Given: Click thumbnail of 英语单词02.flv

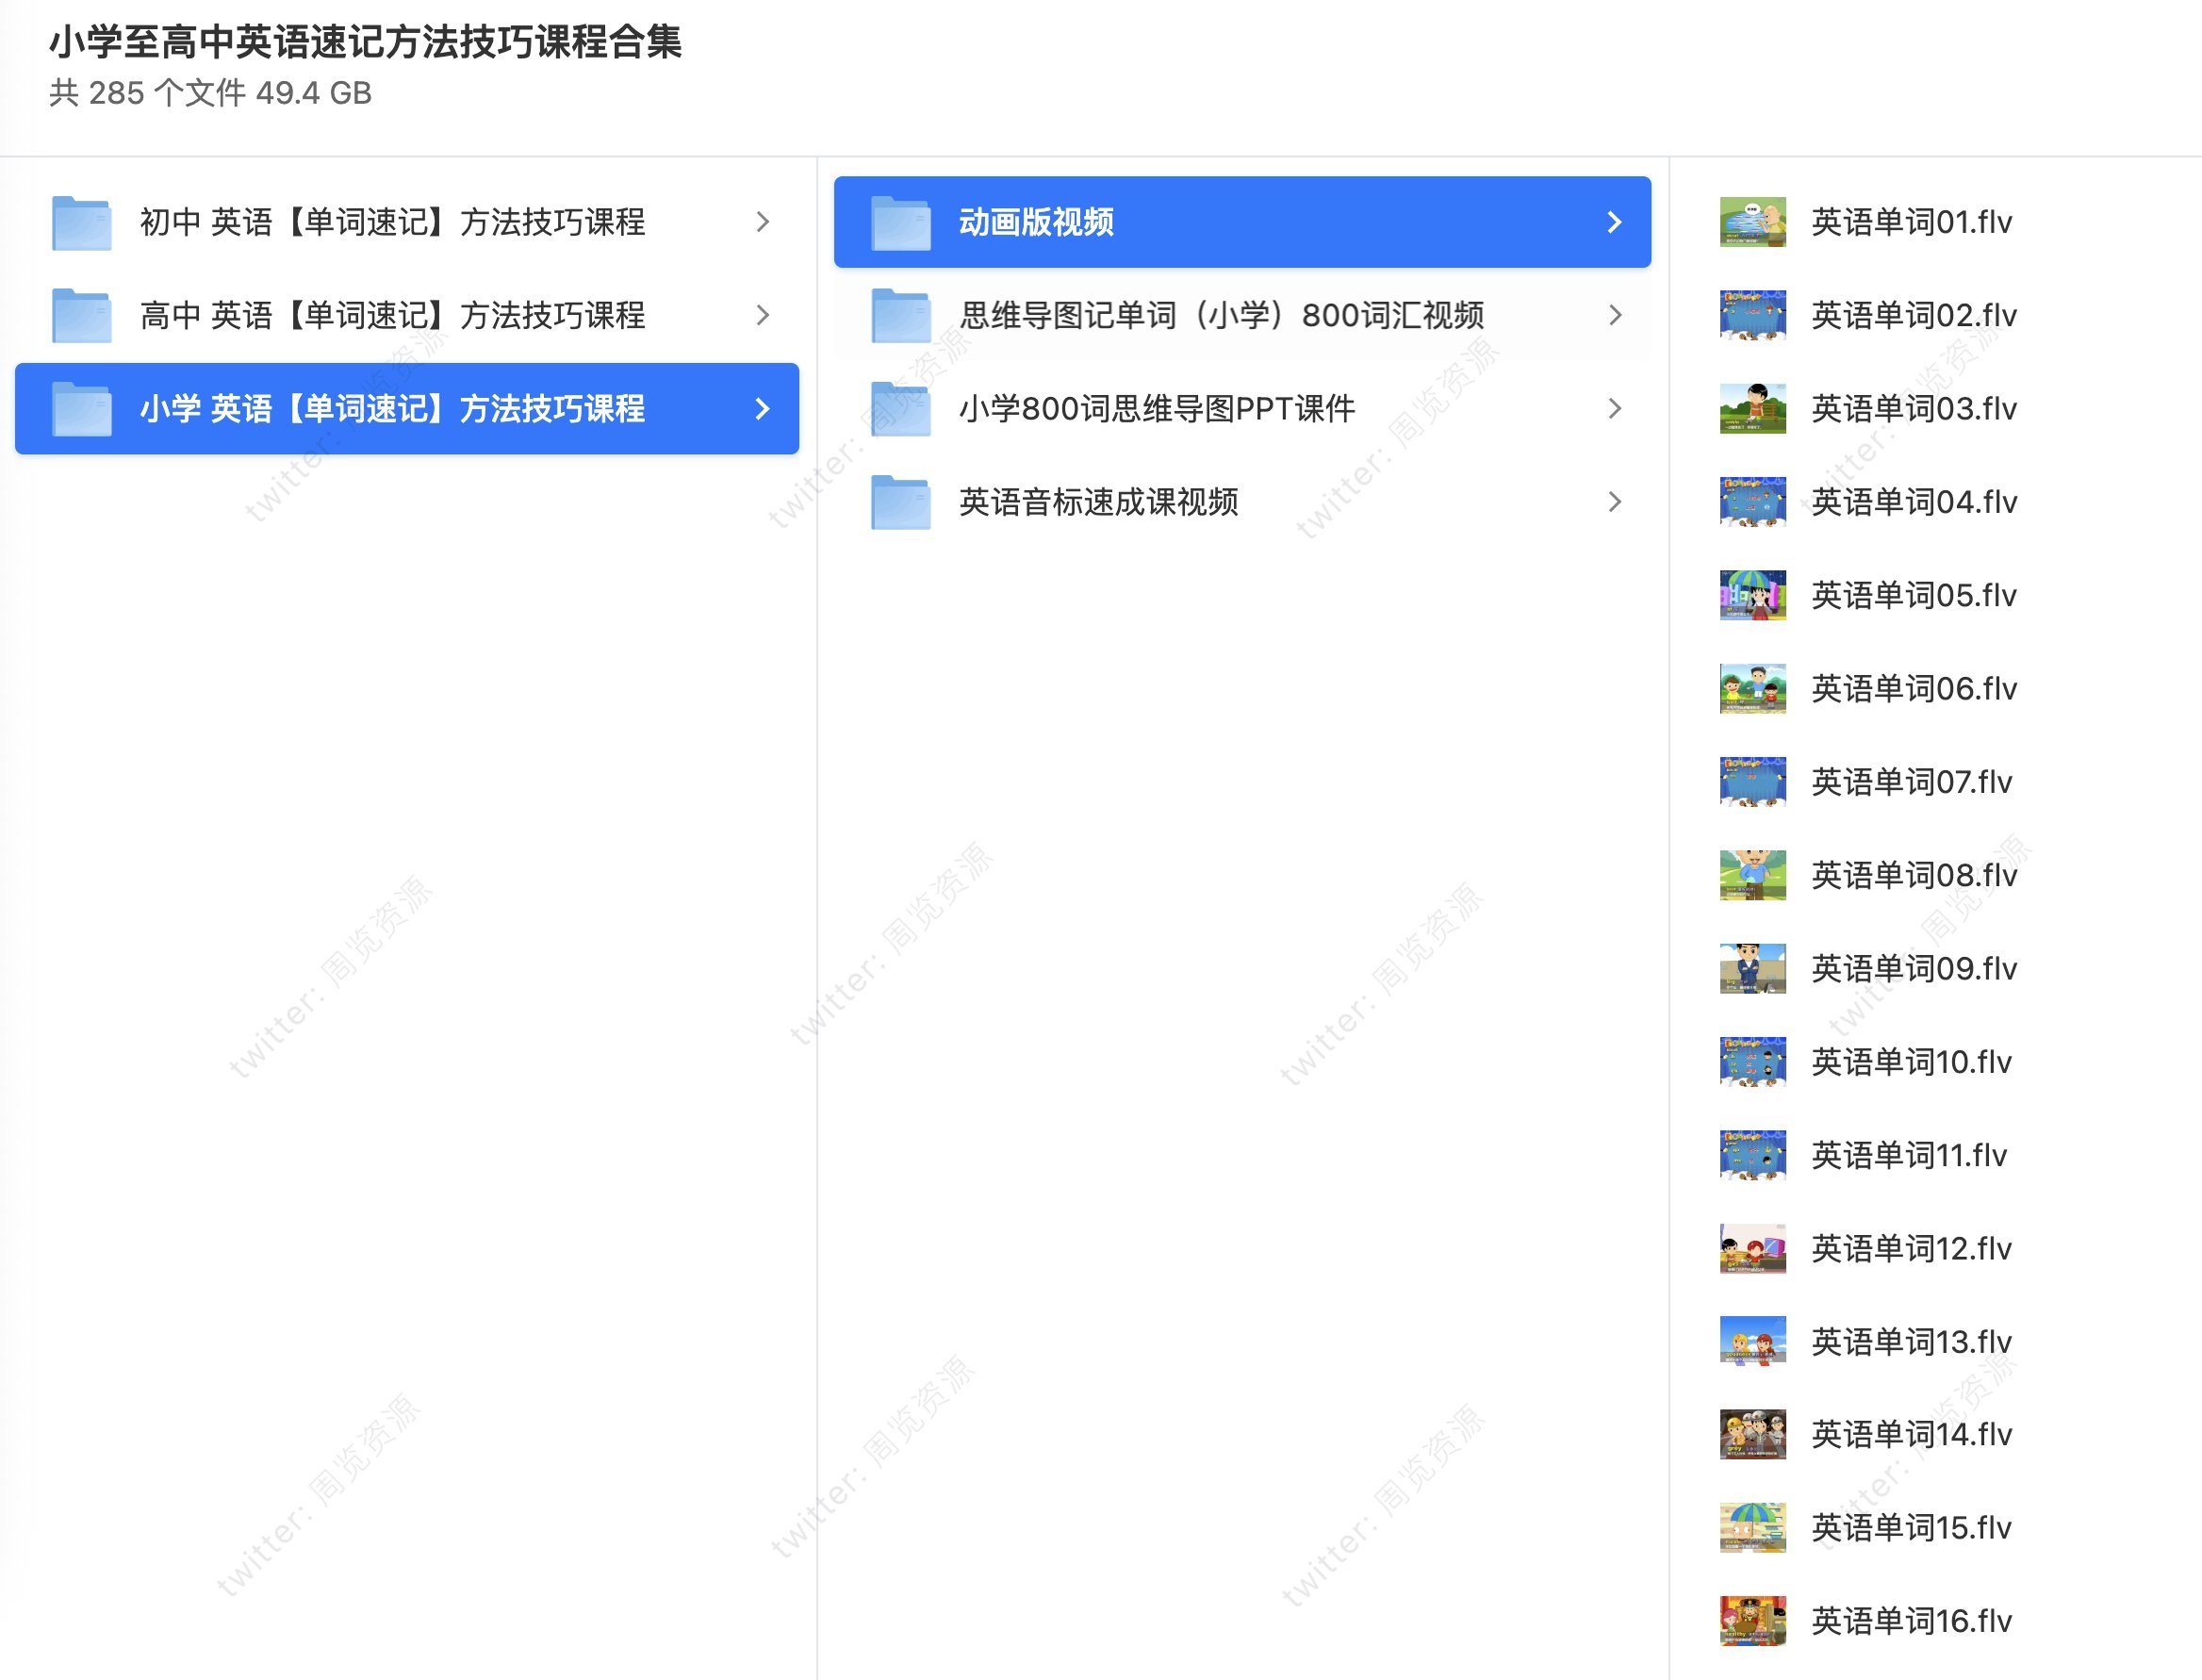Looking at the screenshot, I should pyautogui.click(x=1752, y=315).
